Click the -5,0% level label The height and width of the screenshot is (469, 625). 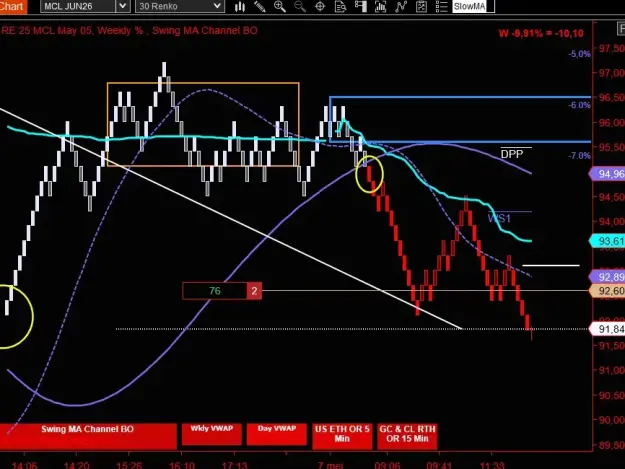[579, 54]
